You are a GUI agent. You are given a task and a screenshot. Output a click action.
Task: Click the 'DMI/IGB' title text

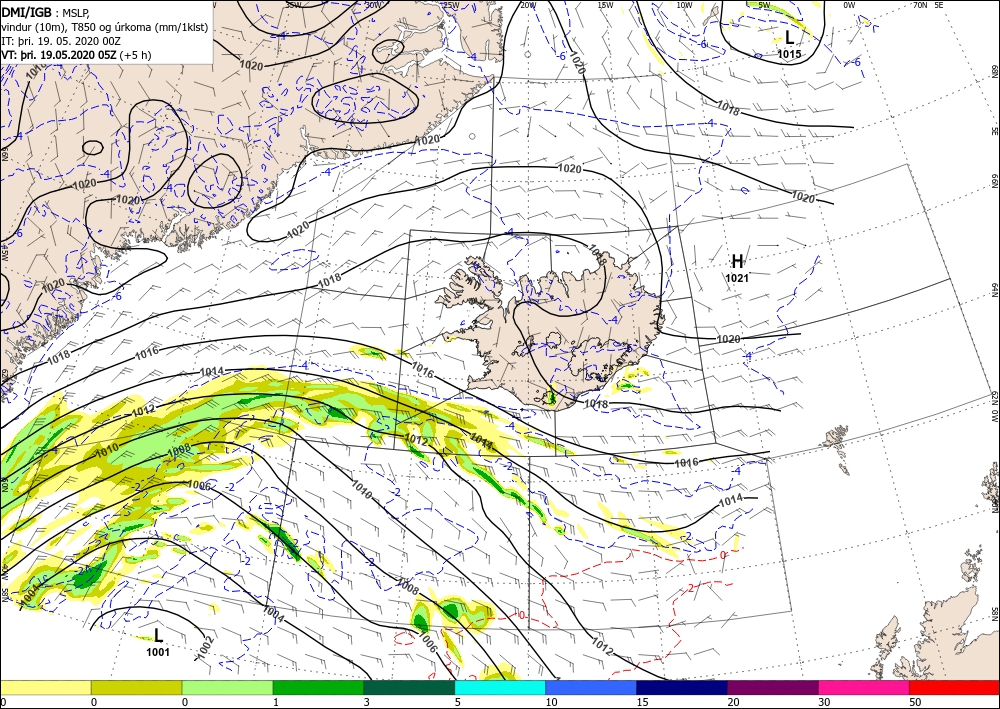(x=27, y=11)
